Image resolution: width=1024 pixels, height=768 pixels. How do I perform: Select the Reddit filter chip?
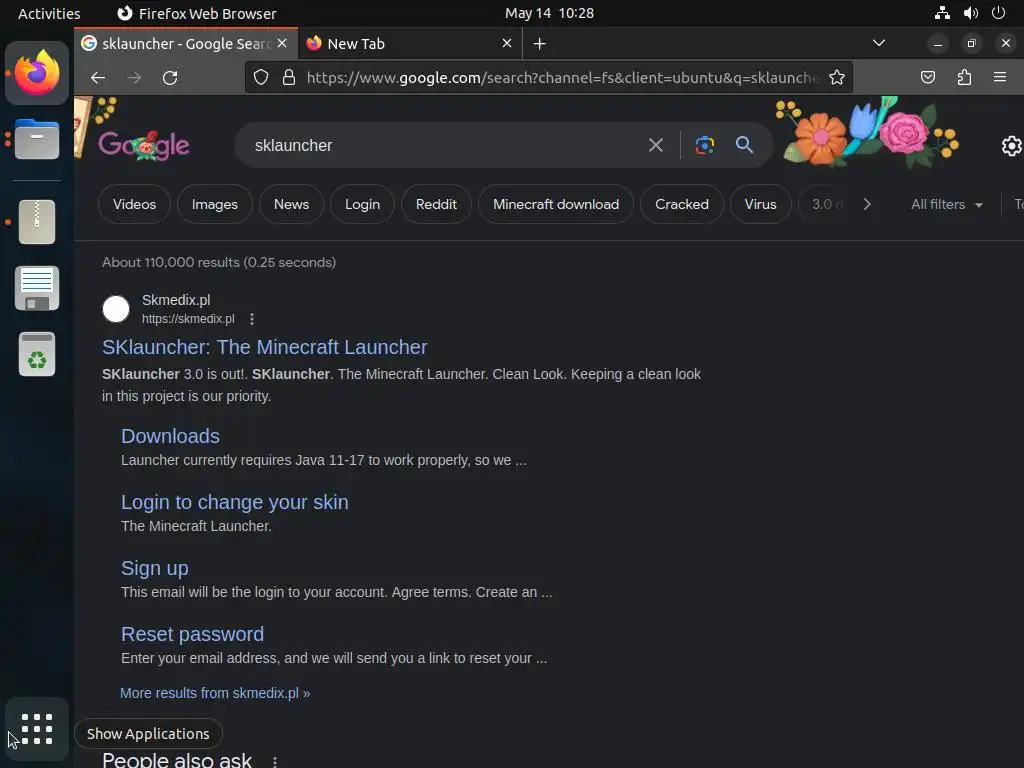(436, 204)
